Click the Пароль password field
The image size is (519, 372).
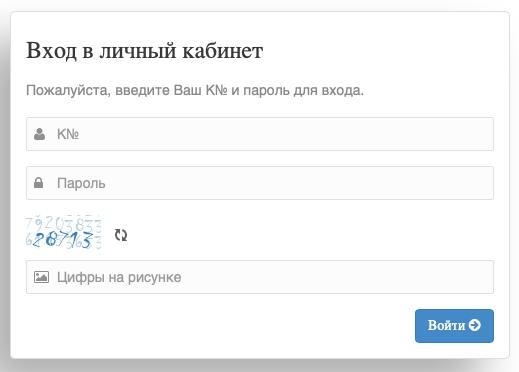260,183
